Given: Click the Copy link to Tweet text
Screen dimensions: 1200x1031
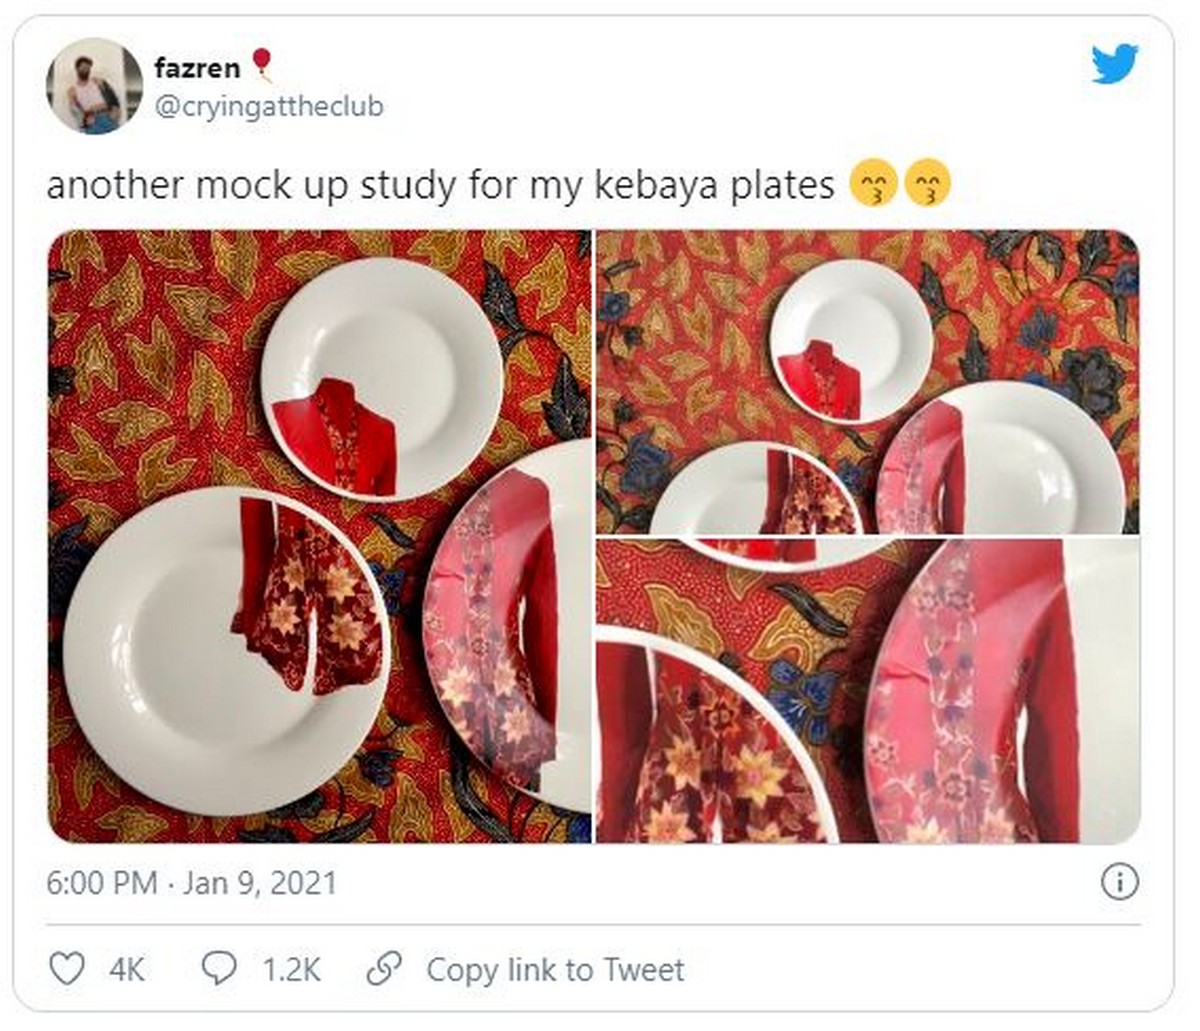Looking at the screenshot, I should (555, 969).
